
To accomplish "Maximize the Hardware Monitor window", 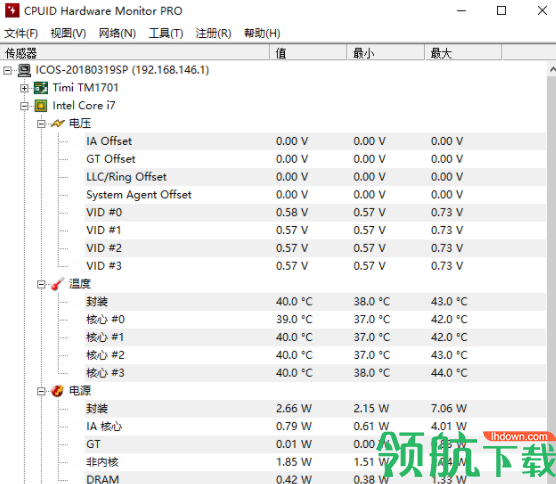I will (501, 11).
